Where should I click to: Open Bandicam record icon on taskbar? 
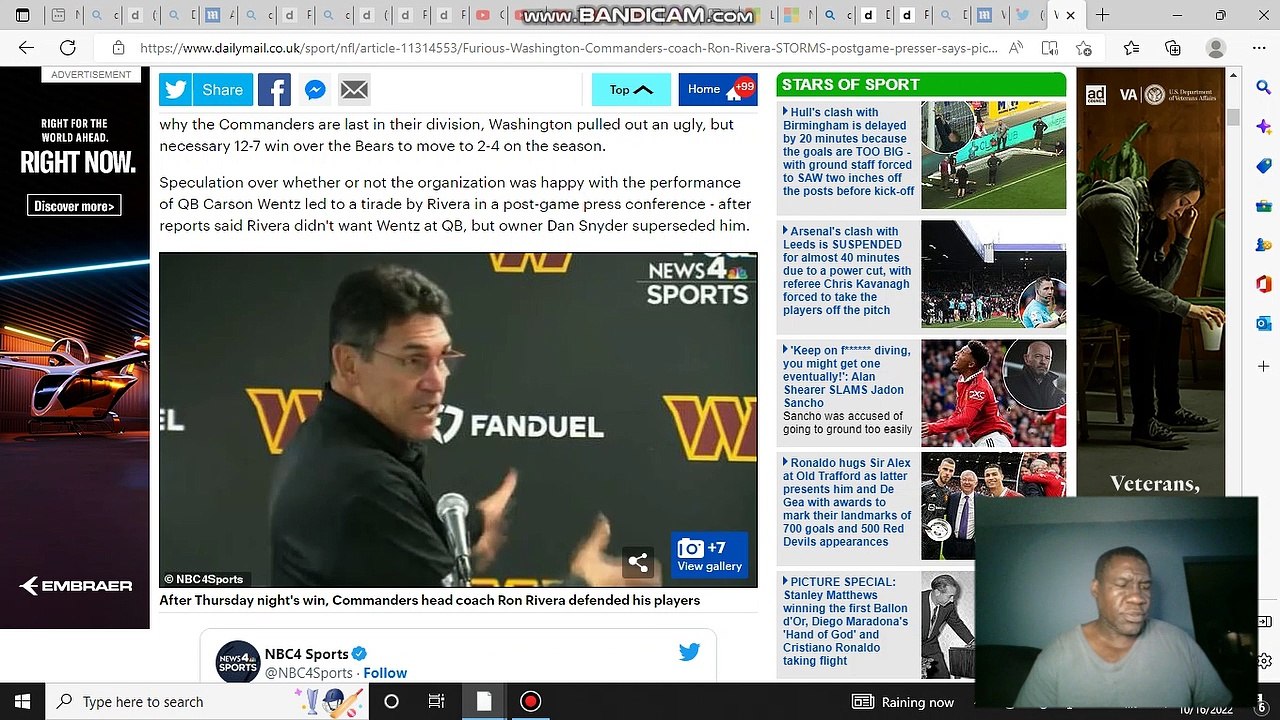[x=530, y=702]
